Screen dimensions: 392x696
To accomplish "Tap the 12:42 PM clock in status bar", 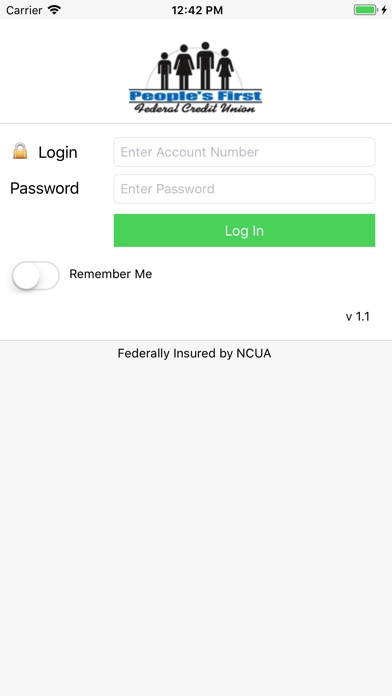I will 197,10.
